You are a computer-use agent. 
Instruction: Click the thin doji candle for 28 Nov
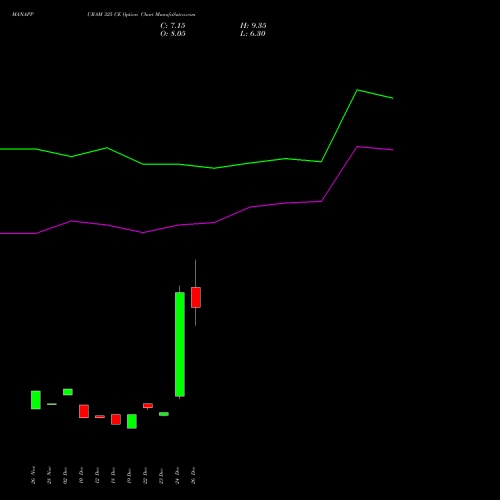pos(52,404)
